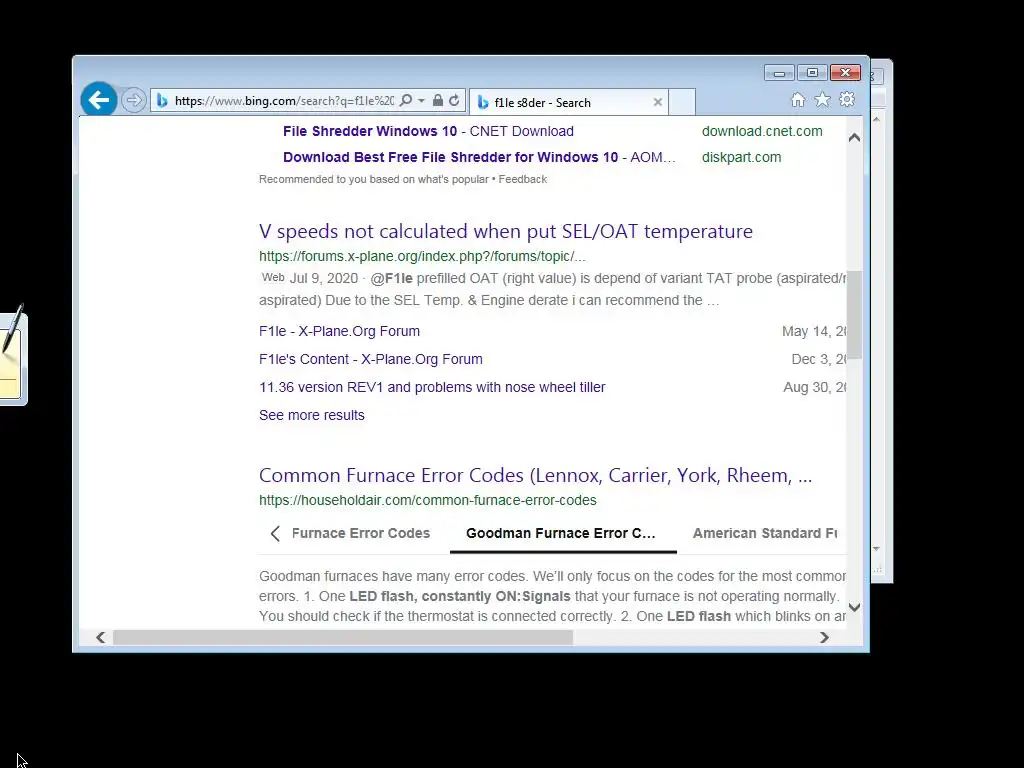This screenshot has width=1024, height=768.
Task: Go to the Home page icon
Action: click(798, 99)
